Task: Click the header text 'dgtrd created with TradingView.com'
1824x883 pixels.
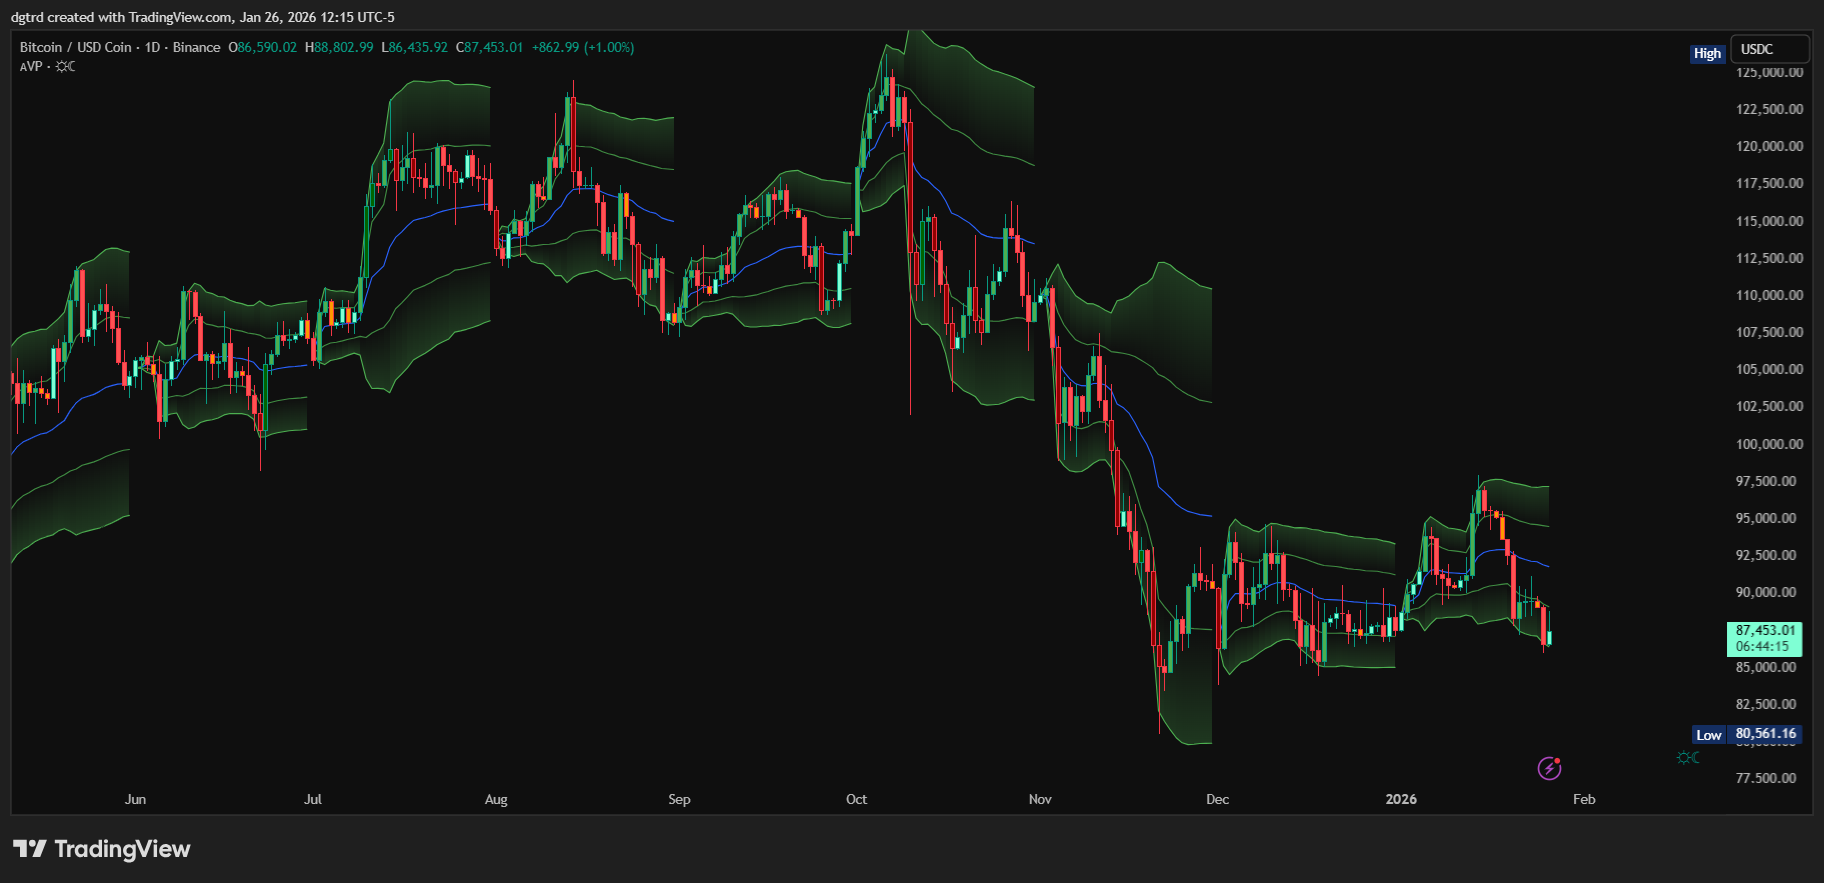Action: pos(122,17)
